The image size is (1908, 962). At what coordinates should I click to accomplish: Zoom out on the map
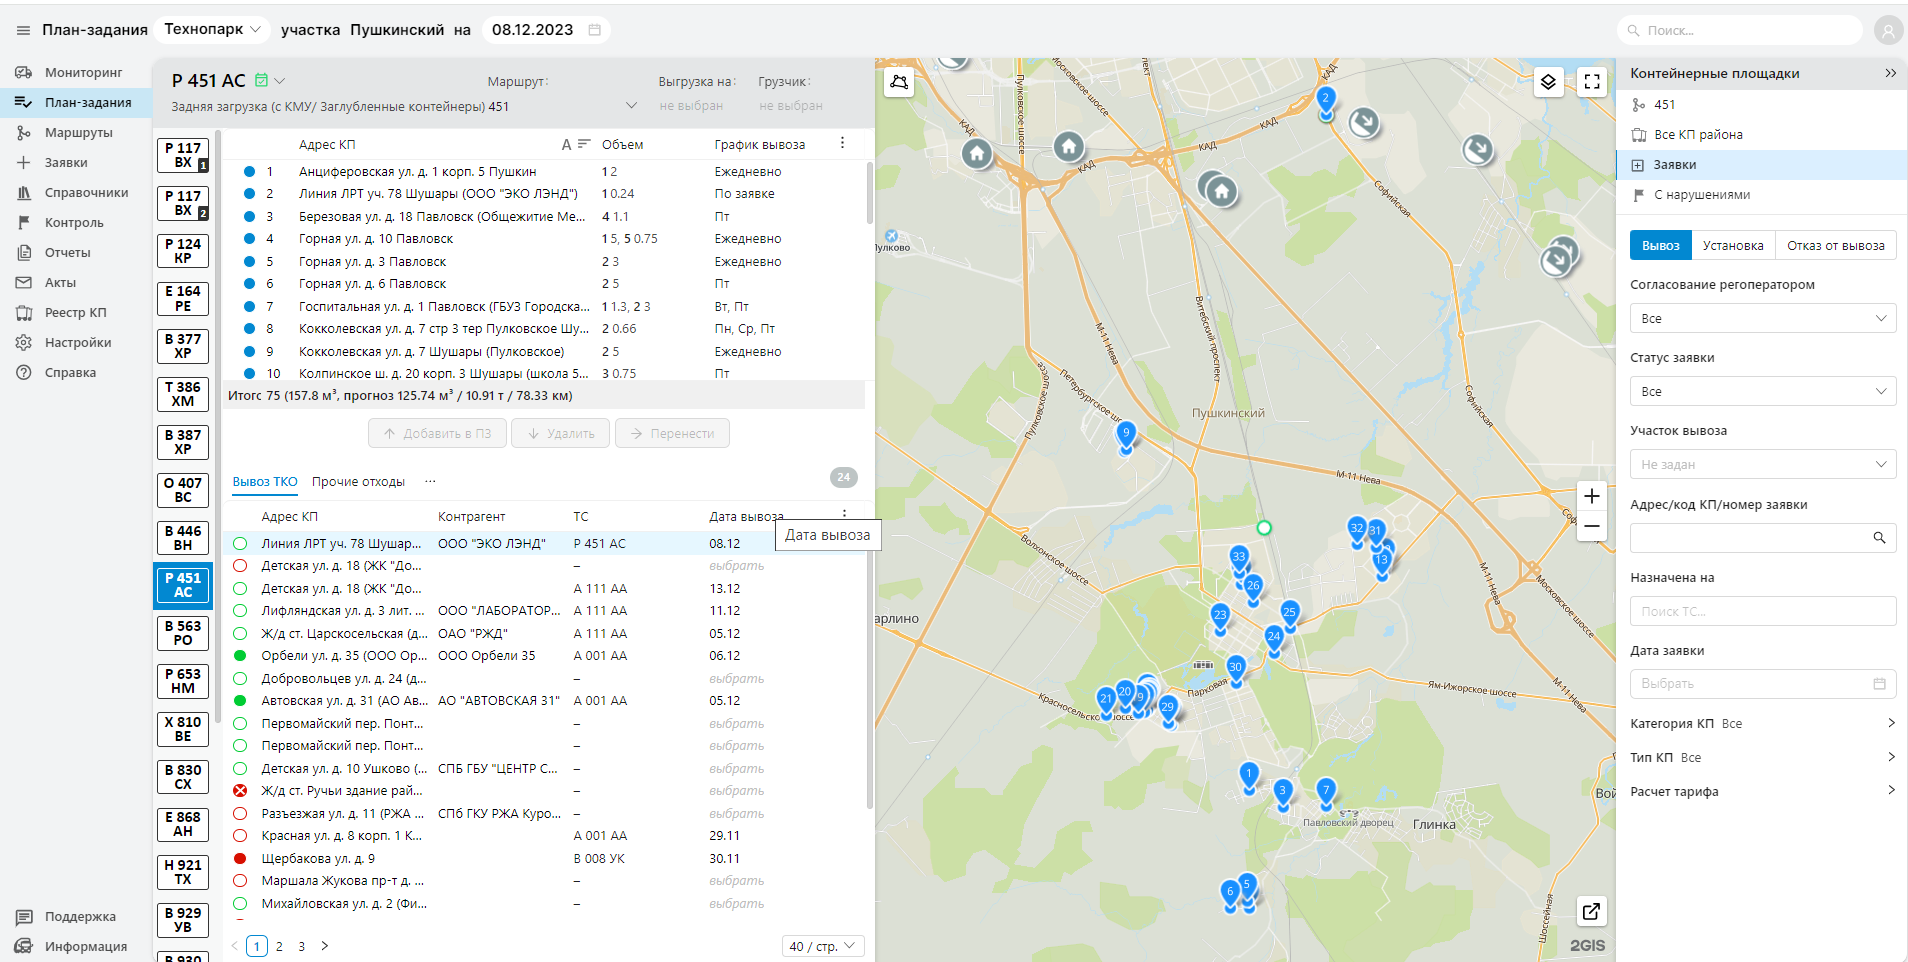tap(1592, 527)
